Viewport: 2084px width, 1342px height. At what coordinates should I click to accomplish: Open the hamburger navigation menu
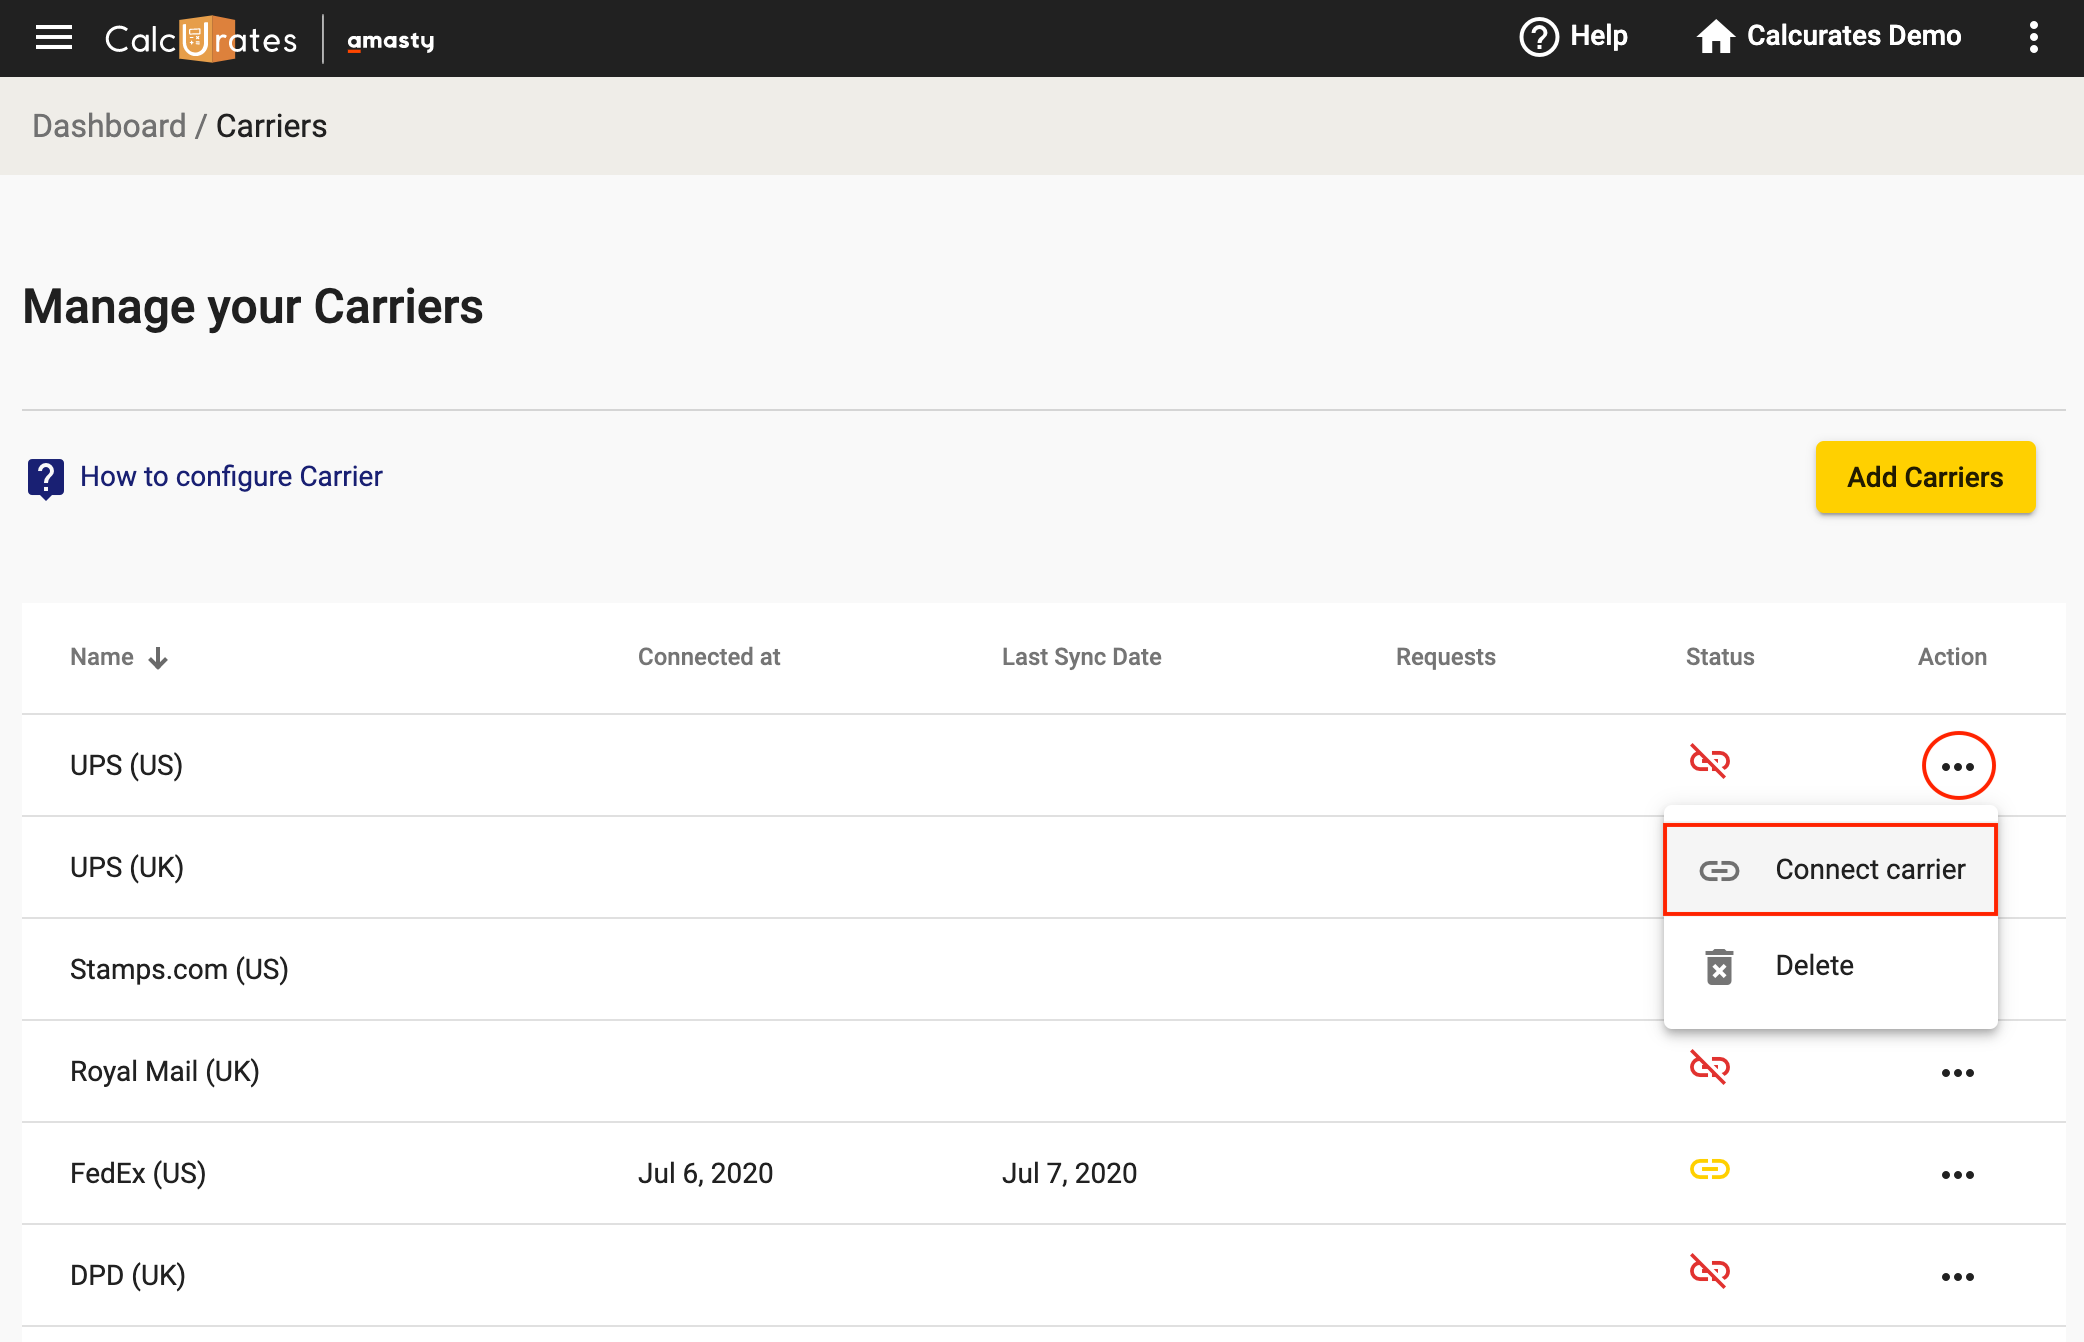(x=54, y=38)
